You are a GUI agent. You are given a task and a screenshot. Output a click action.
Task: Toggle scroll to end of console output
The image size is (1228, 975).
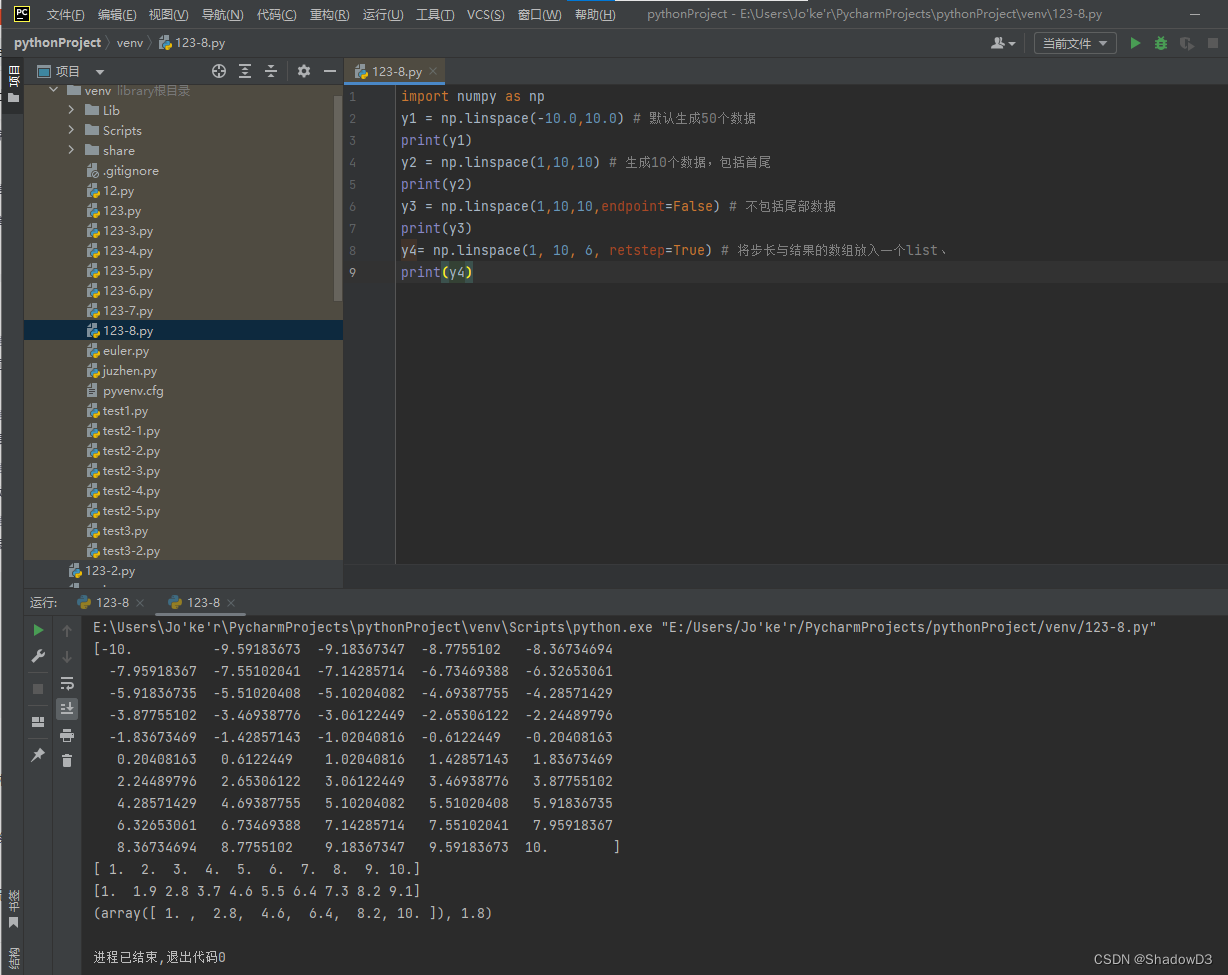(x=67, y=708)
